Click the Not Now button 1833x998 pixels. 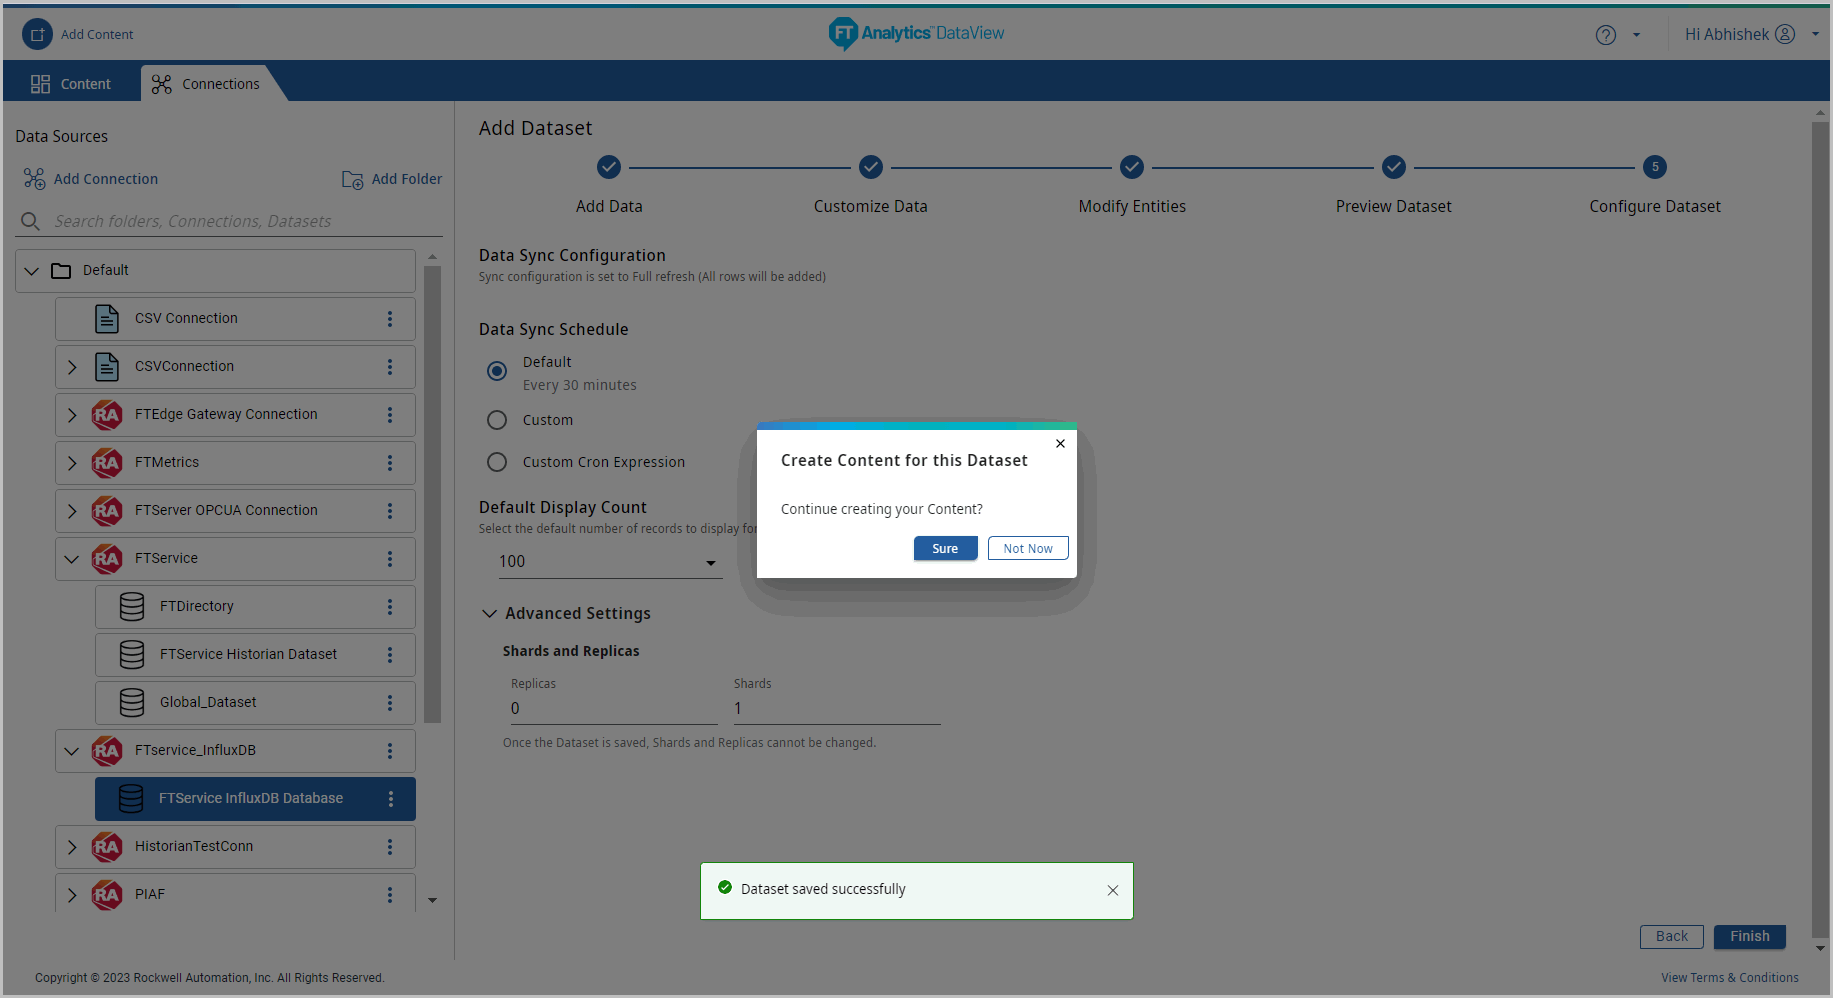tap(1027, 548)
